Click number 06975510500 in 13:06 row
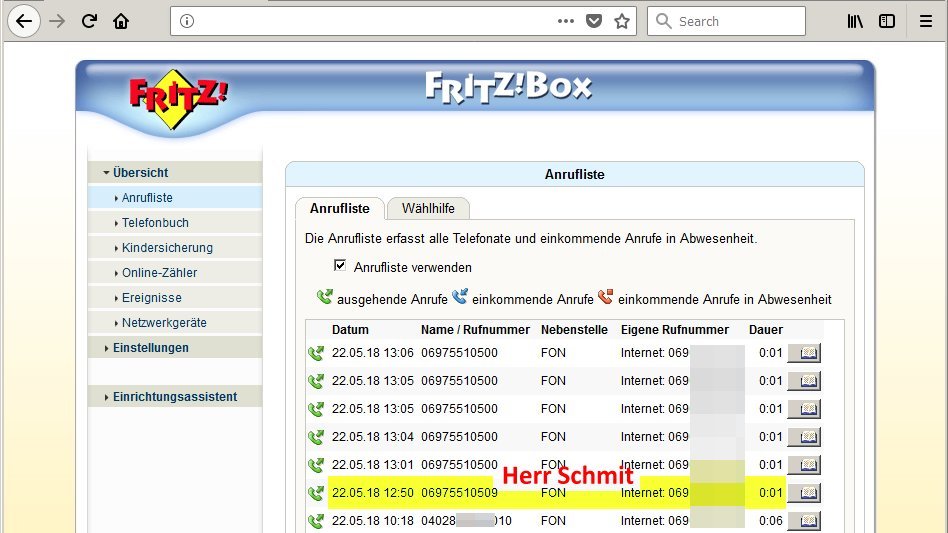Screen dimensions: 948x533 [x=459, y=353]
